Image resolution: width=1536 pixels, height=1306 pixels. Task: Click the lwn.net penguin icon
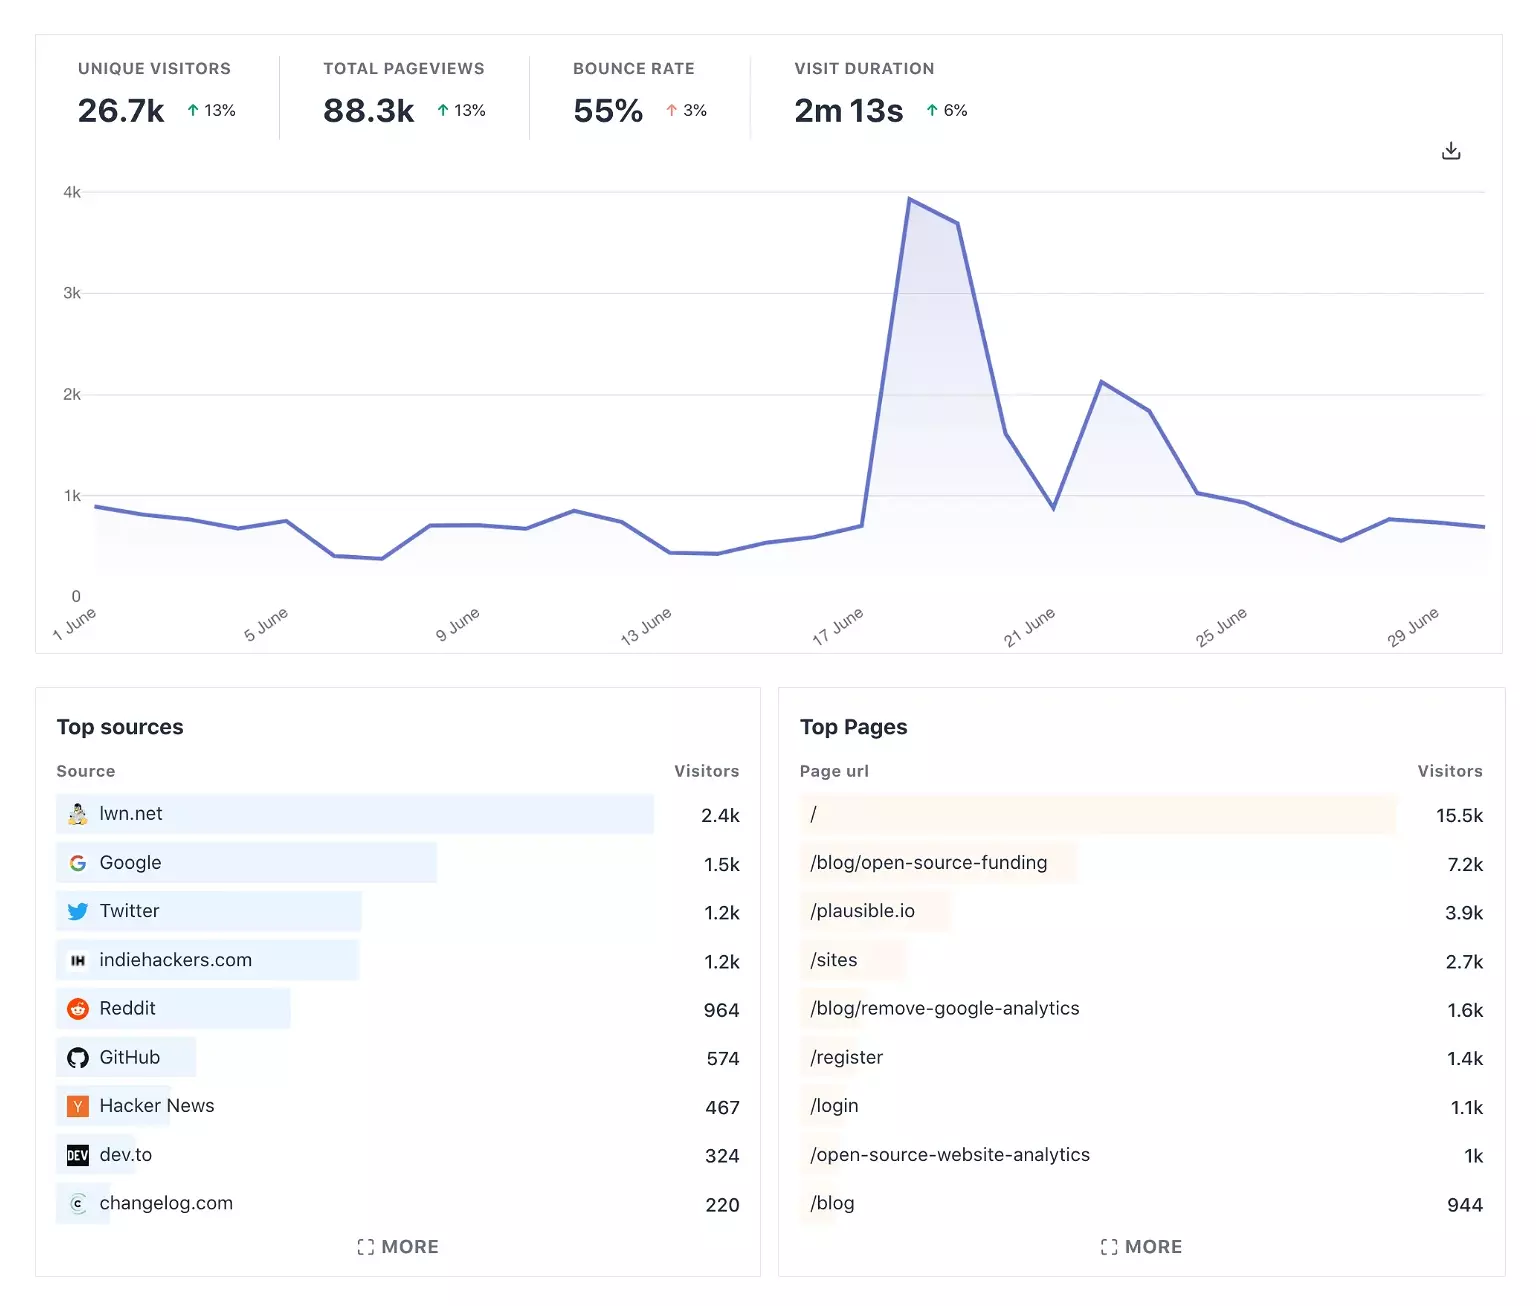coord(78,814)
